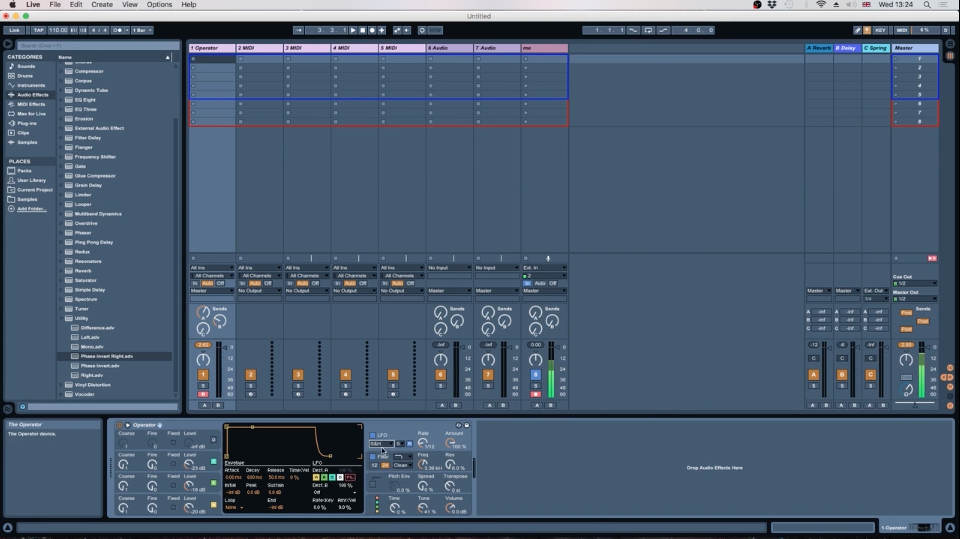Select Plug-ins category in the browser
The height and width of the screenshot is (539, 960).
[x=27, y=123]
